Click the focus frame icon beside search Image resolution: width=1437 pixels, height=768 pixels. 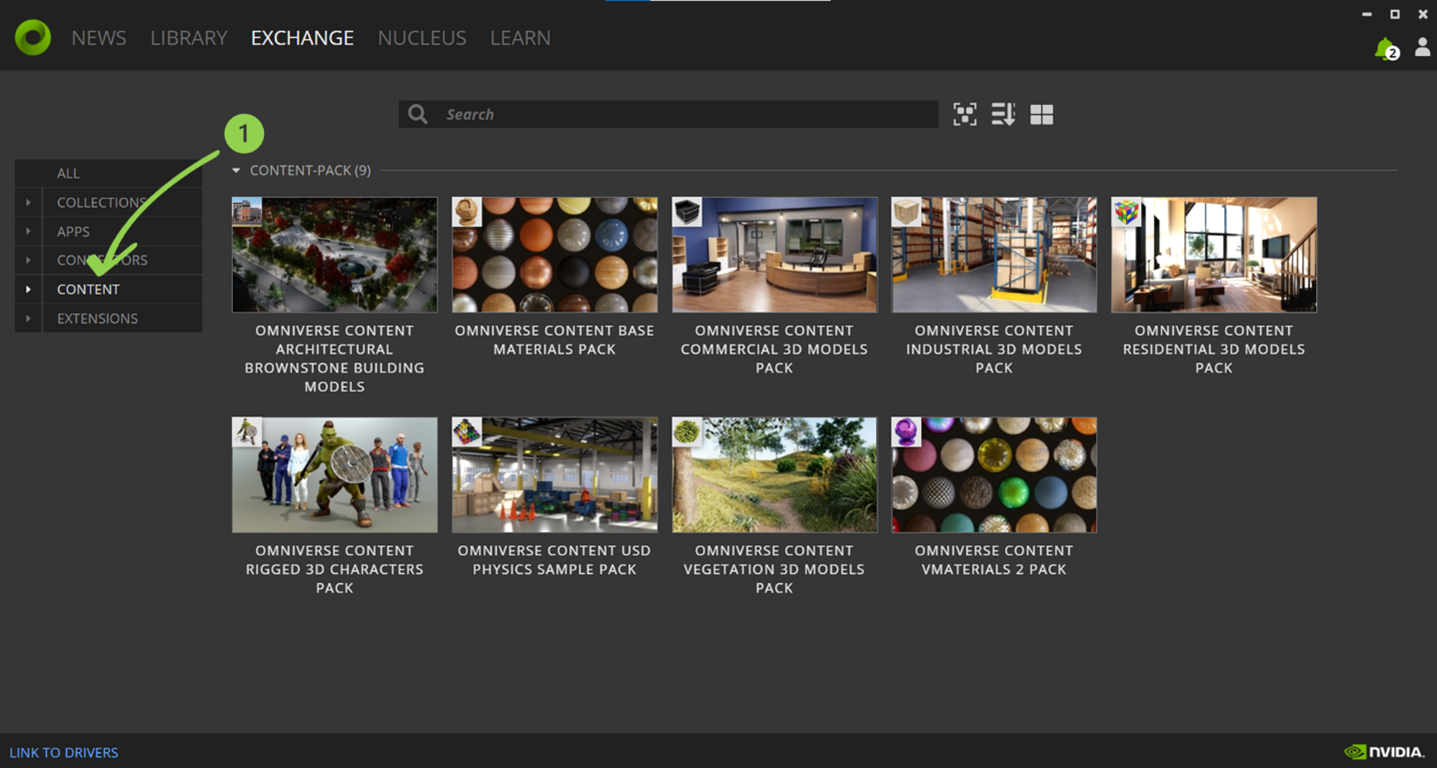[965, 114]
